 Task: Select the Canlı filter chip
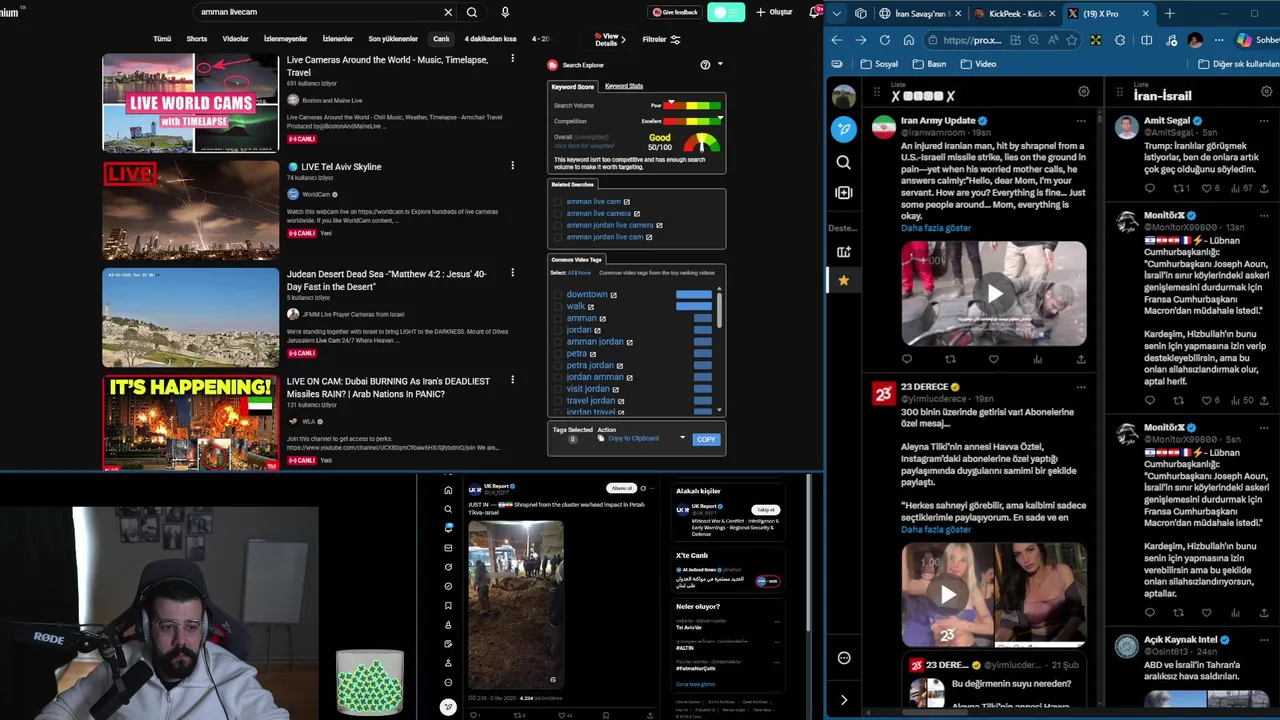coord(440,39)
